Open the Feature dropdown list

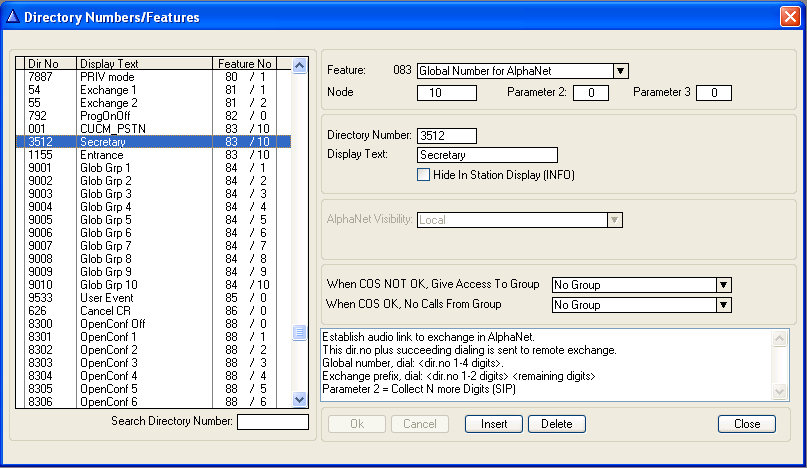coord(620,71)
